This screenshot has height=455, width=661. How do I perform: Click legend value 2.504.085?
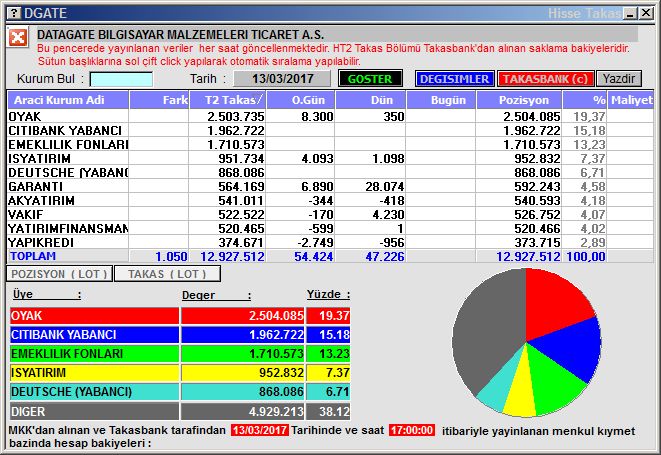[276, 316]
